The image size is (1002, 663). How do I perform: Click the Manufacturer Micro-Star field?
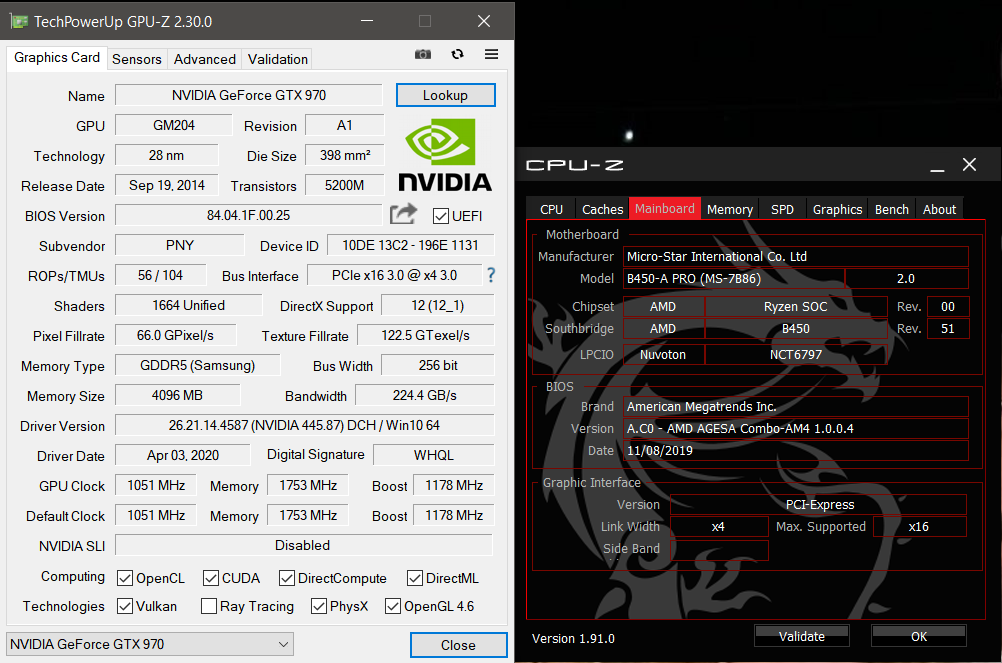tap(796, 256)
